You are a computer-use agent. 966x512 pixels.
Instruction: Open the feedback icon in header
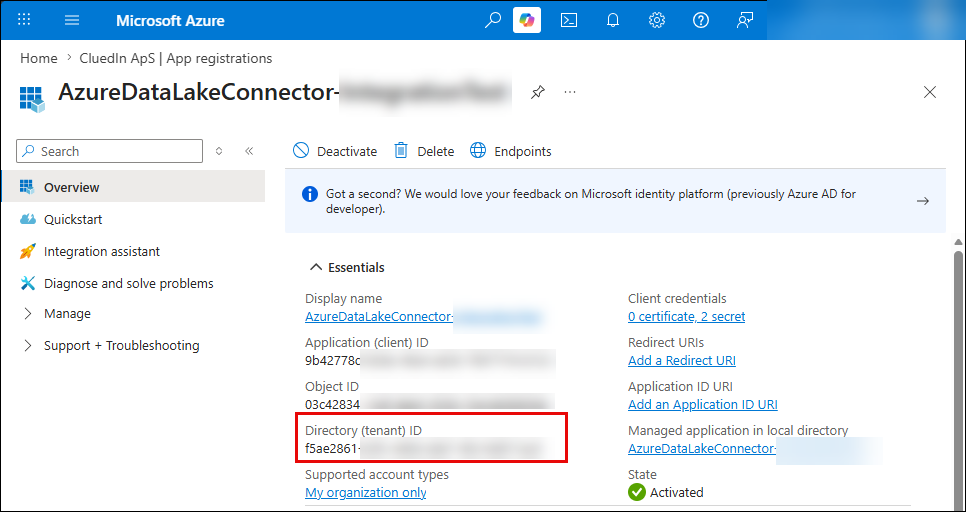coord(745,20)
